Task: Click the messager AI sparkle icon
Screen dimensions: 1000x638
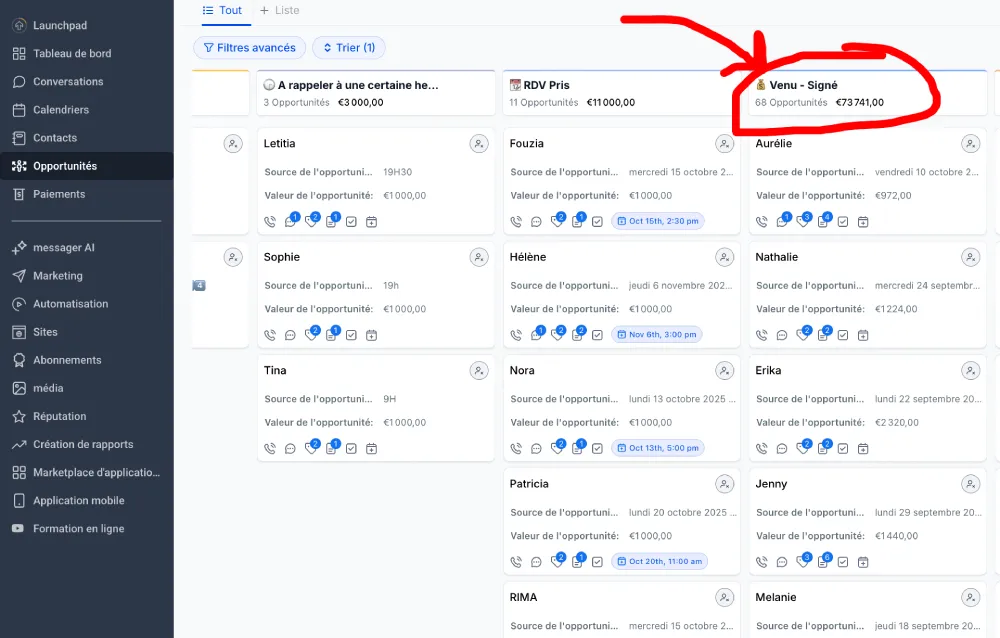Action: click(19, 248)
